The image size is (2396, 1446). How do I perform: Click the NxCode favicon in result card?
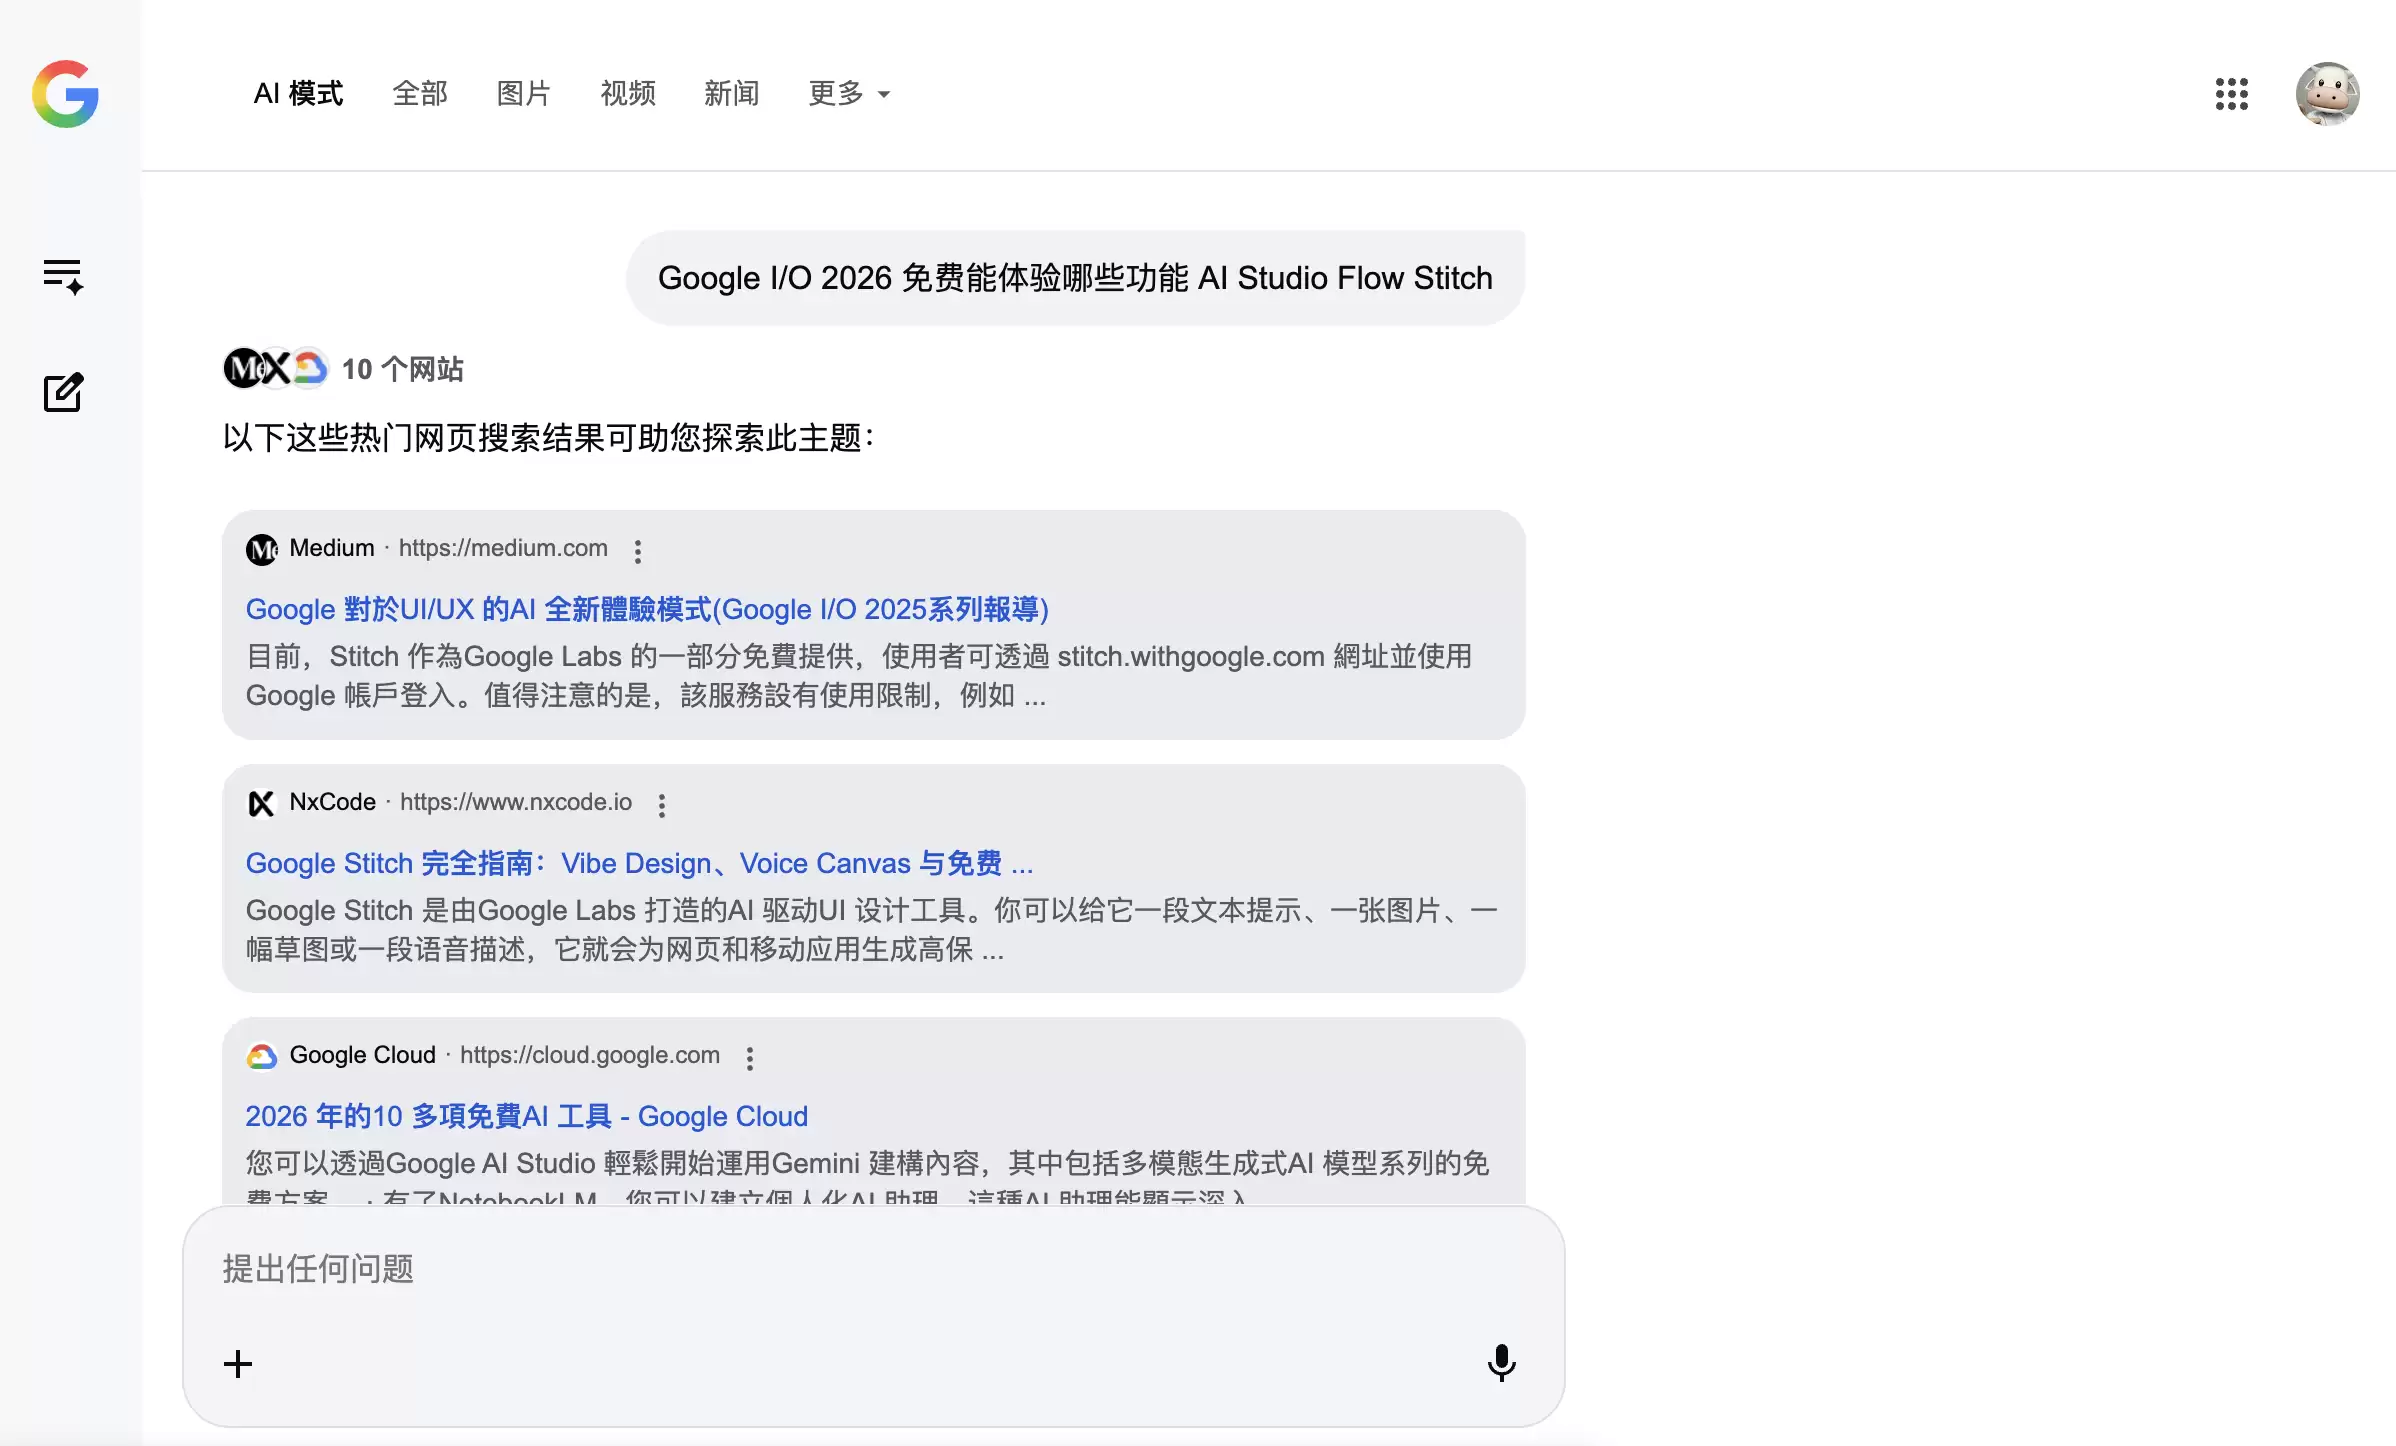coord(262,803)
